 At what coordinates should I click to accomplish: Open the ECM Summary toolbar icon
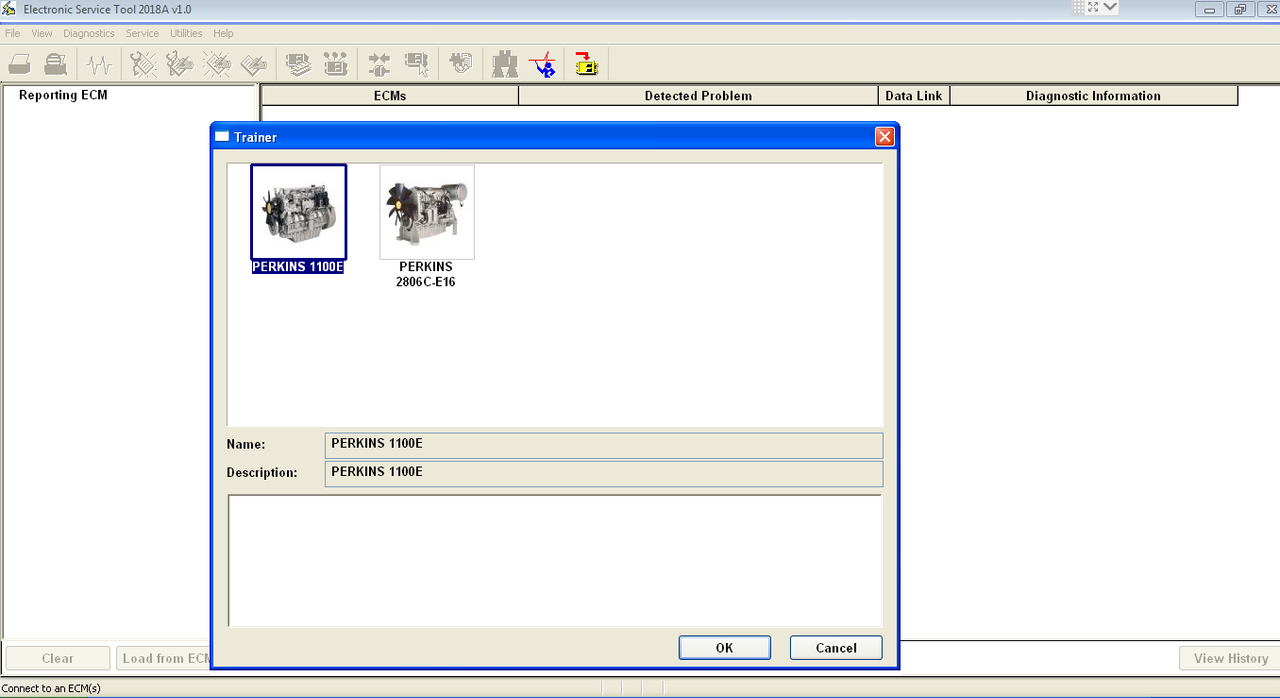[298, 65]
